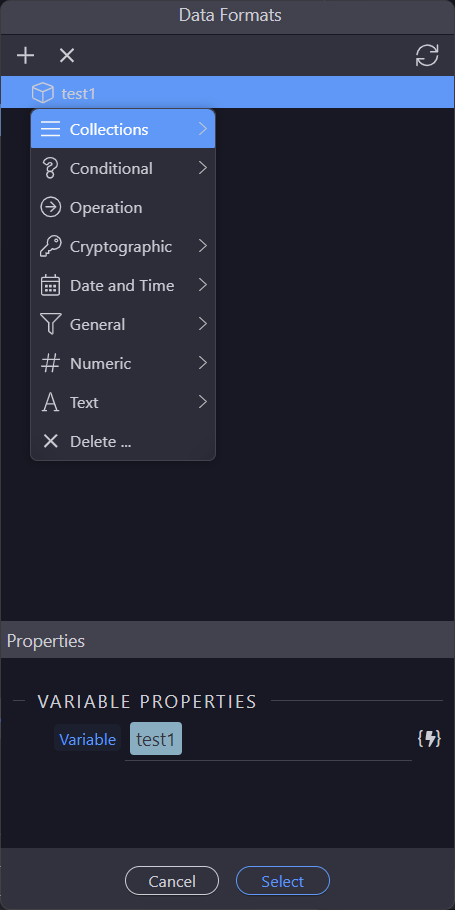Click the refresh arrows icon
This screenshot has height=910, width=455.
pyautogui.click(x=427, y=56)
